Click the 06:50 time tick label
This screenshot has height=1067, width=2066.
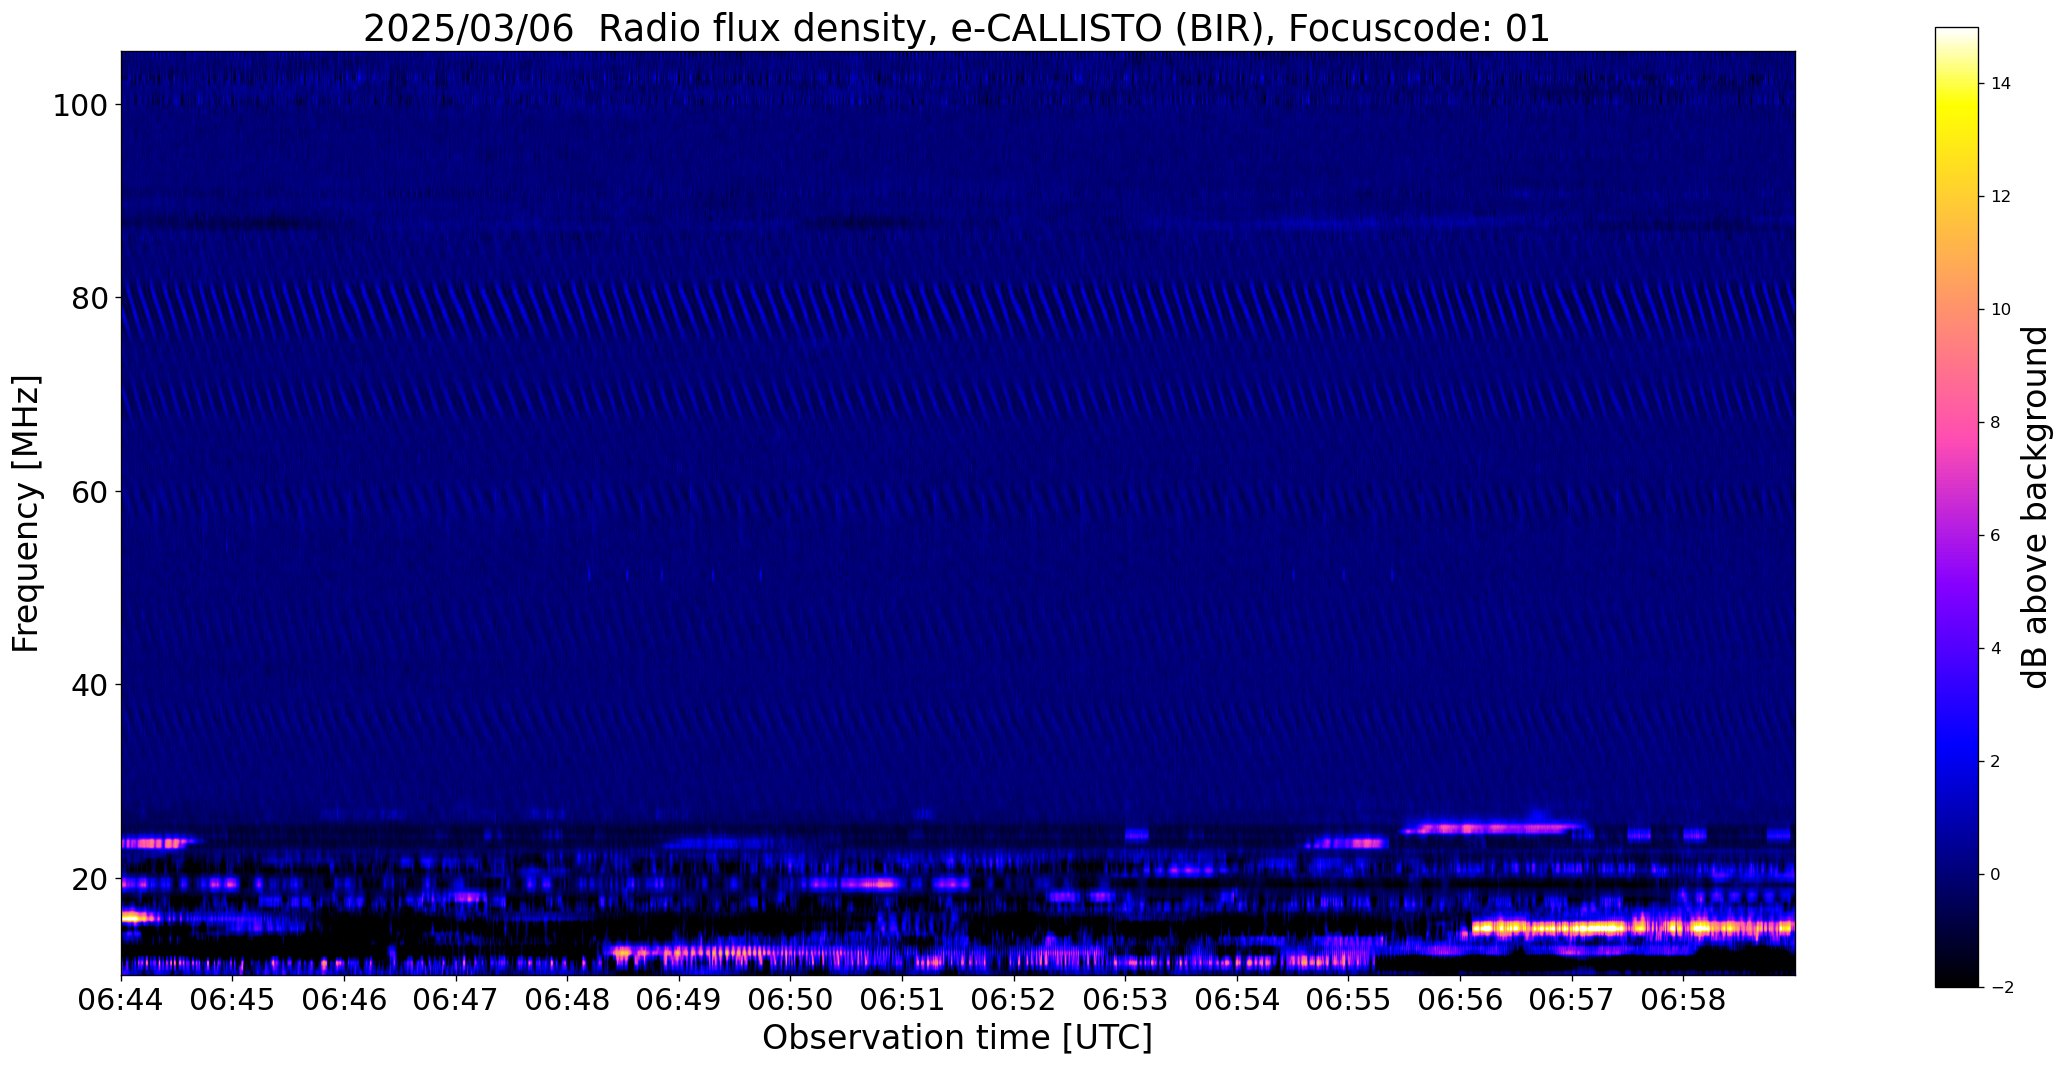pos(790,1000)
